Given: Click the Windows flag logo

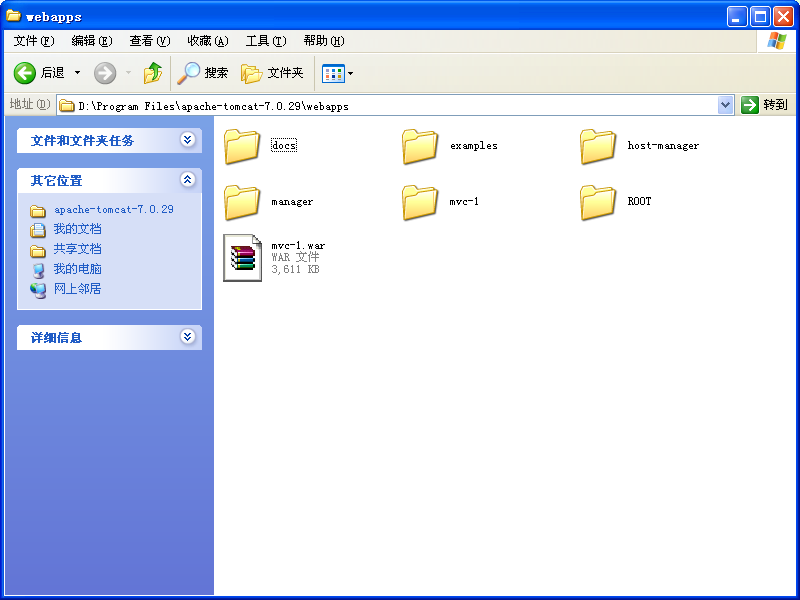Looking at the screenshot, I should tap(776, 41).
